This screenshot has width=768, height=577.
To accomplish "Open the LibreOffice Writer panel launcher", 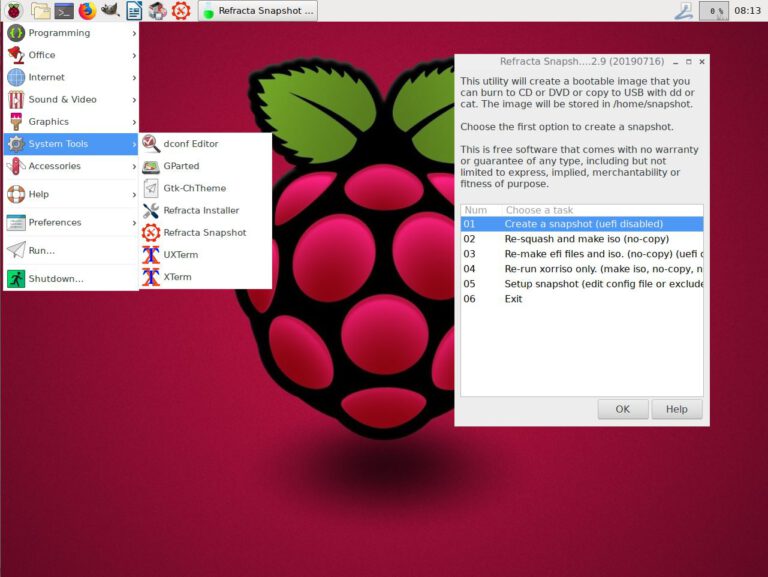I will [x=134, y=10].
